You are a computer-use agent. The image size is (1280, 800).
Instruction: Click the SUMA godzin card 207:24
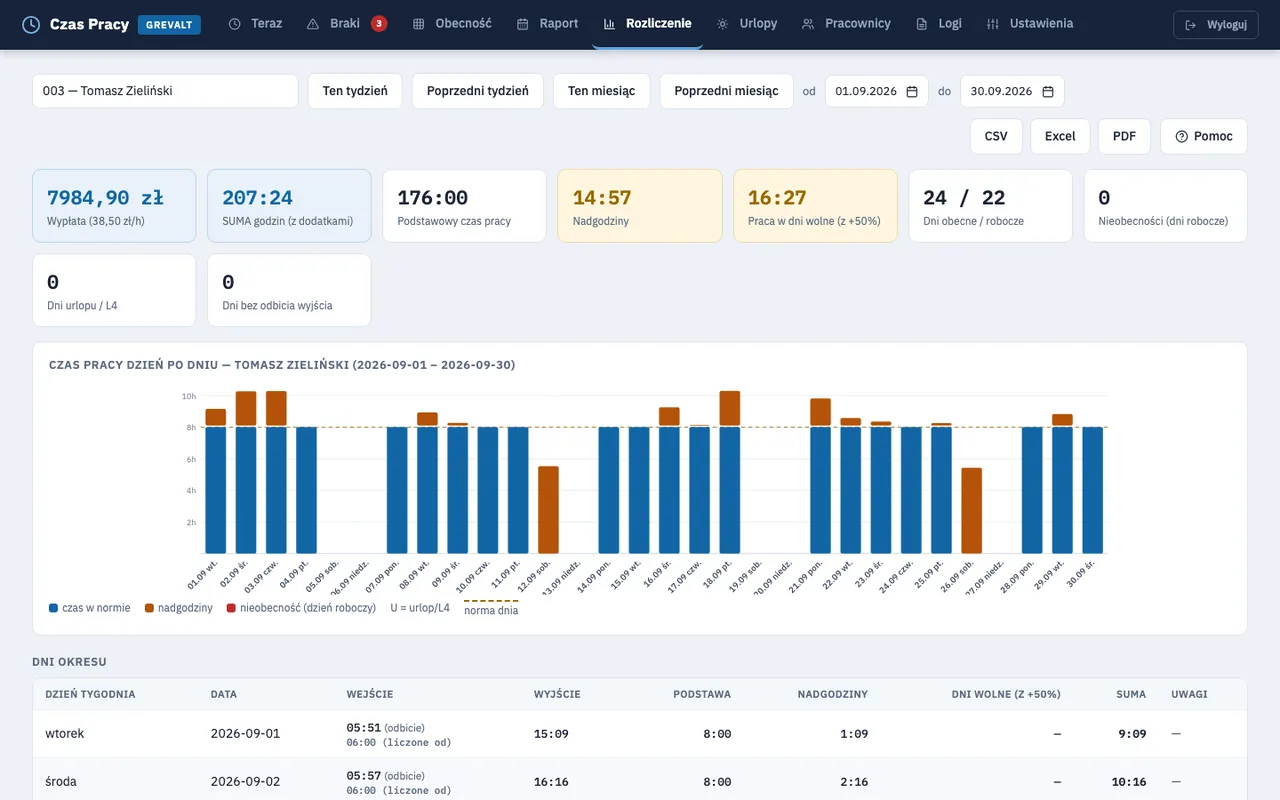tap(289, 206)
